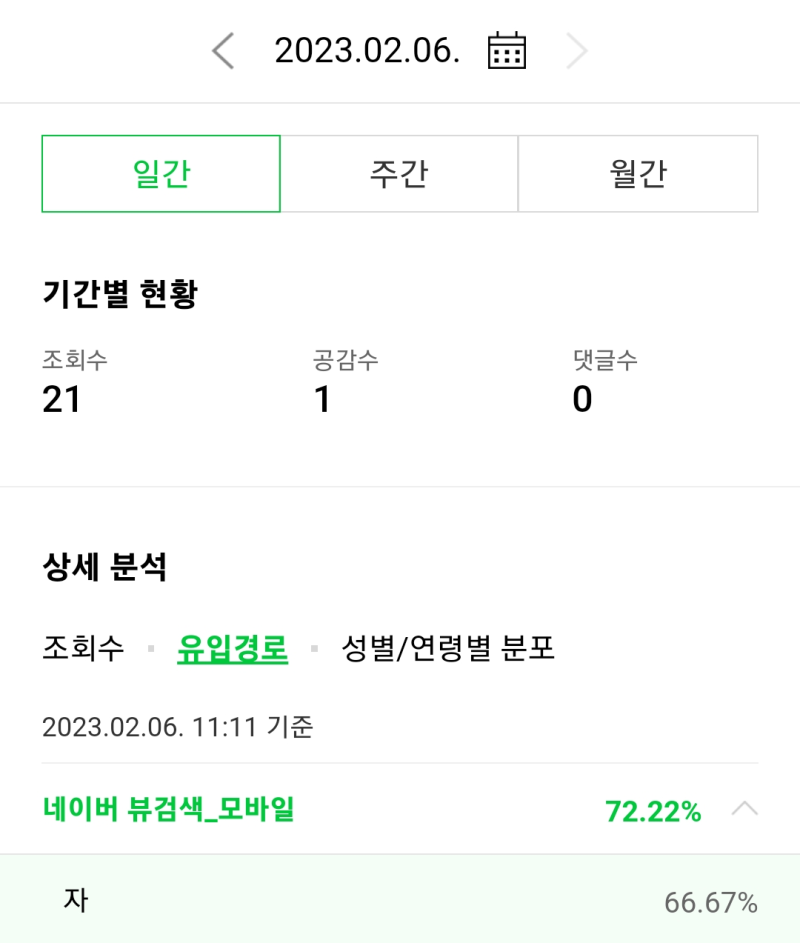Open the calendar date picker icon
The image size is (800, 943).
[x=507, y=51]
